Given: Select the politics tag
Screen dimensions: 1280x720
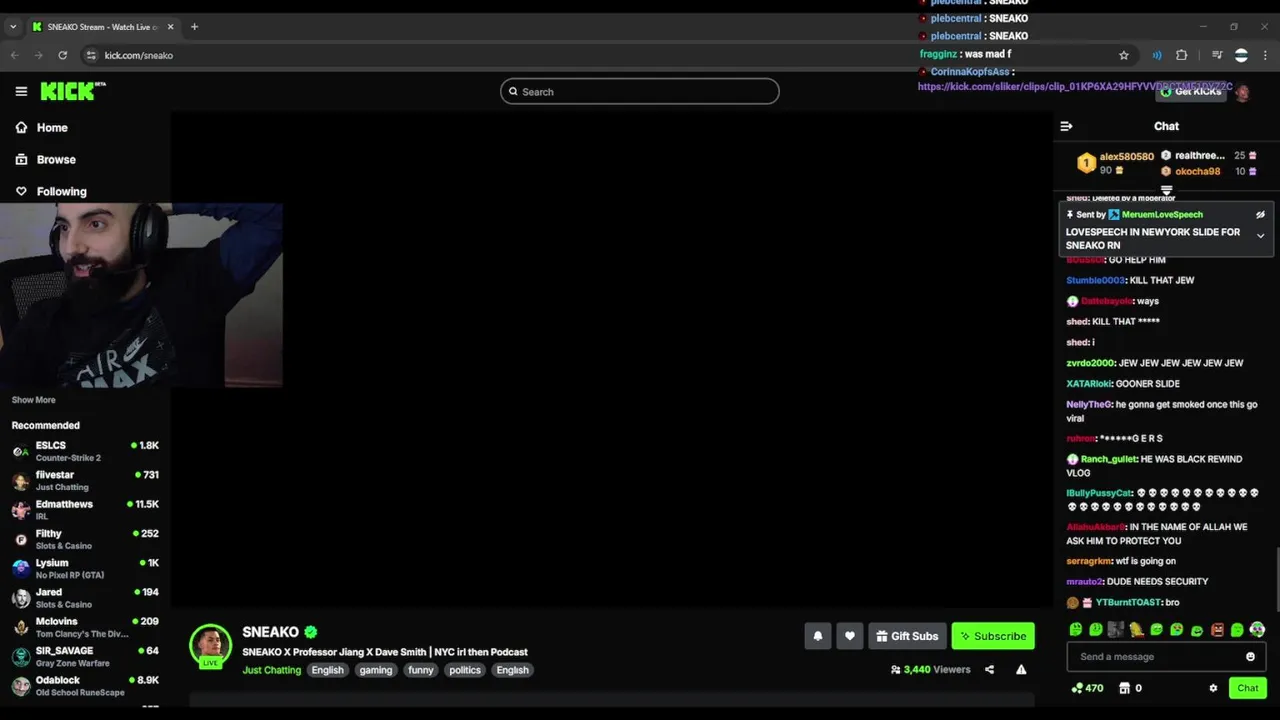Looking at the screenshot, I should click(x=465, y=670).
